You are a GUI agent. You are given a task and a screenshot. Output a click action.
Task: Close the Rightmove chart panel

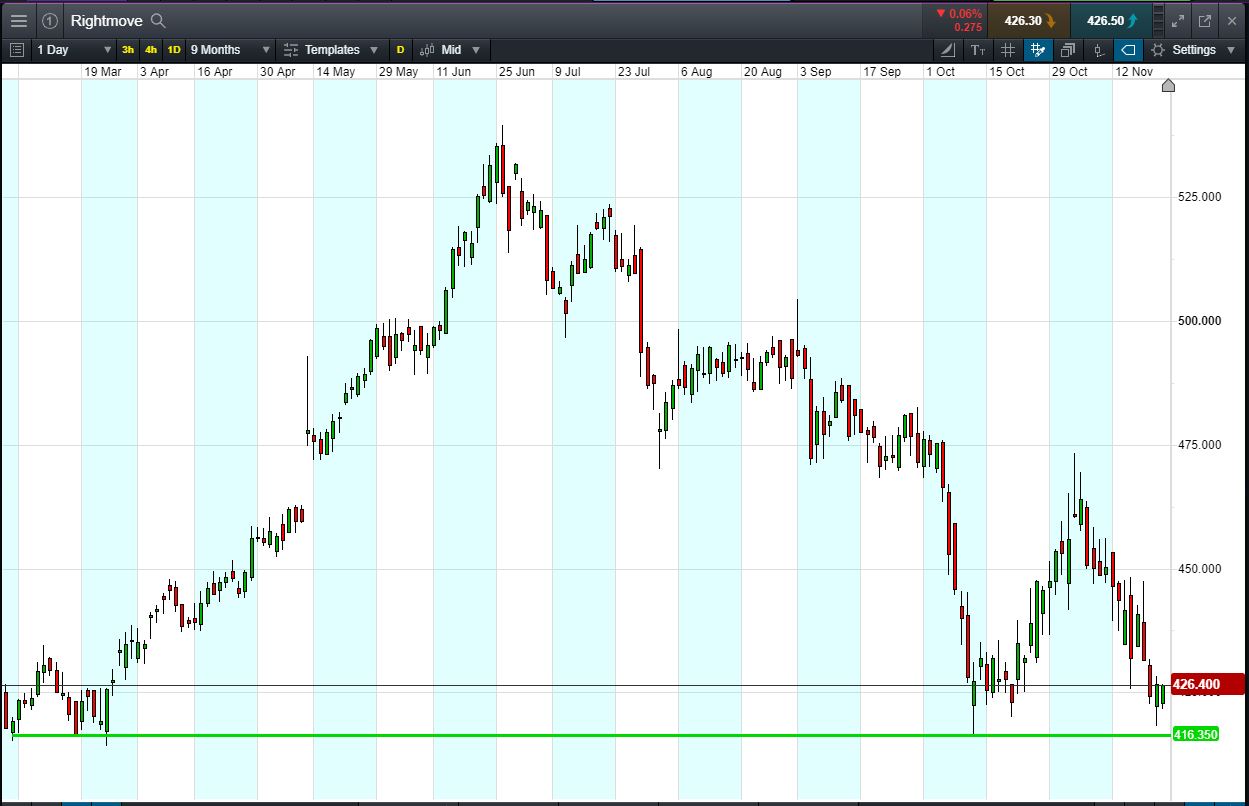coord(1232,20)
